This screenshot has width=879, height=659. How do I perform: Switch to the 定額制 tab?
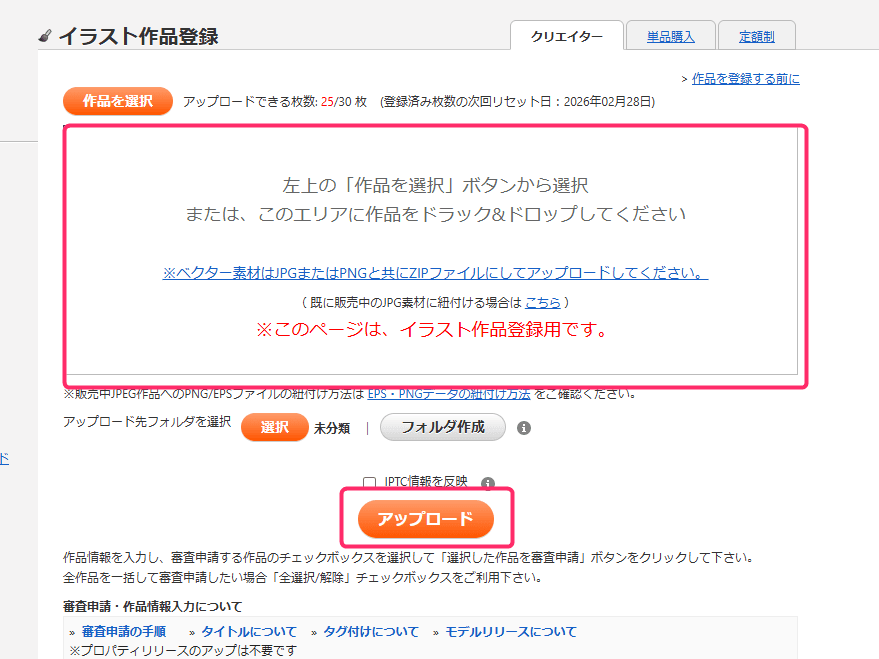tap(757, 34)
